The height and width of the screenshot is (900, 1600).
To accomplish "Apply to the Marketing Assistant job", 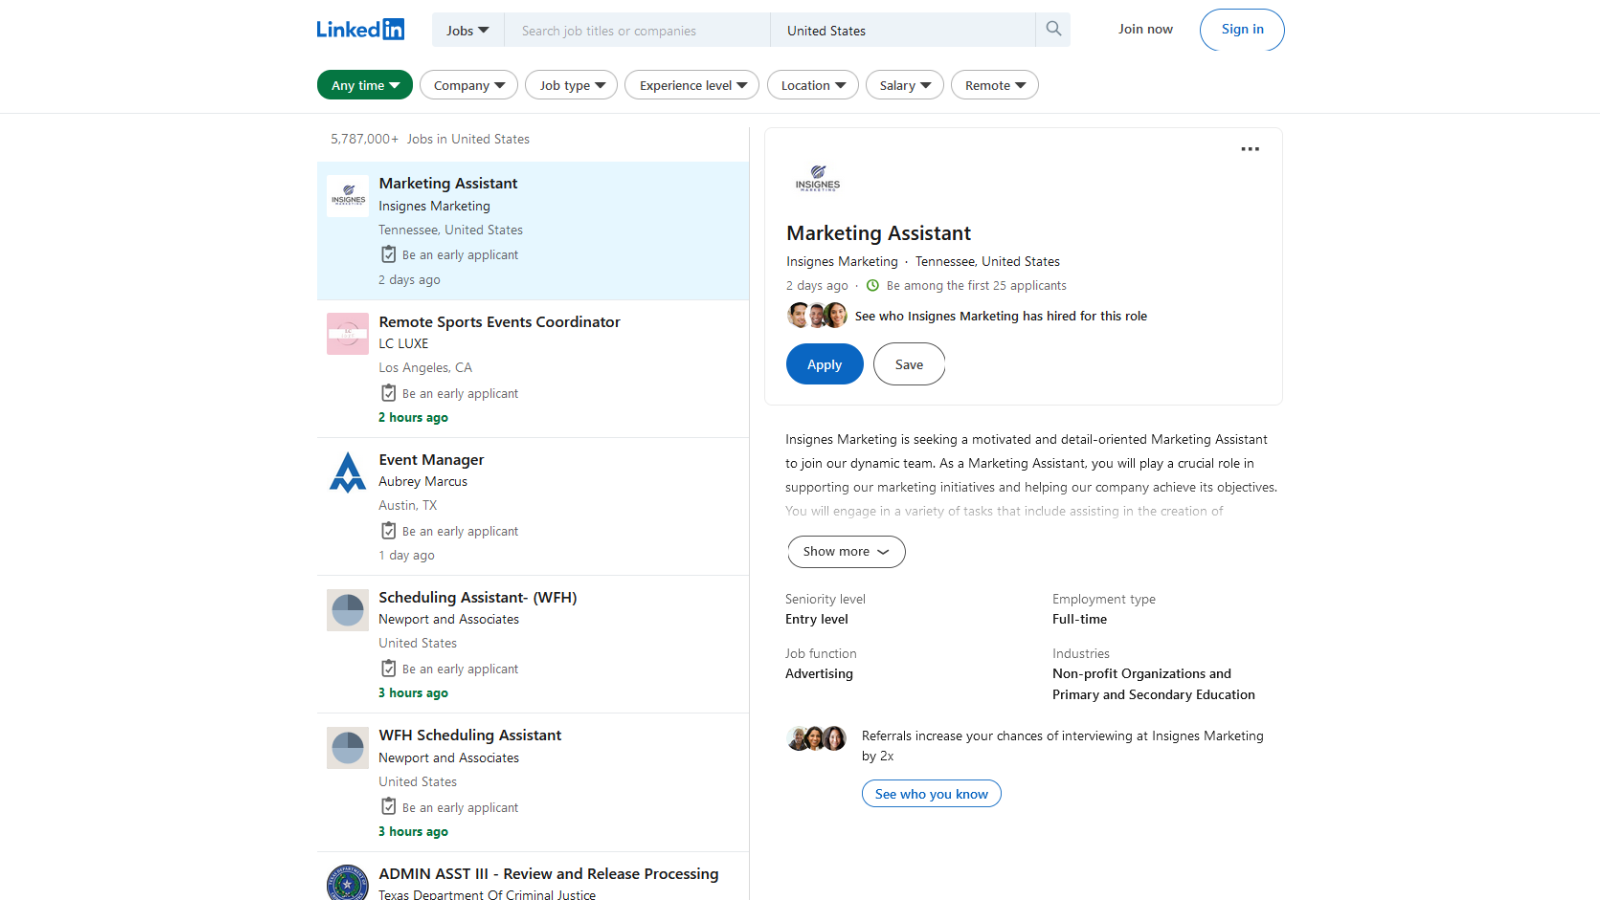I will click(x=824, y=364).
